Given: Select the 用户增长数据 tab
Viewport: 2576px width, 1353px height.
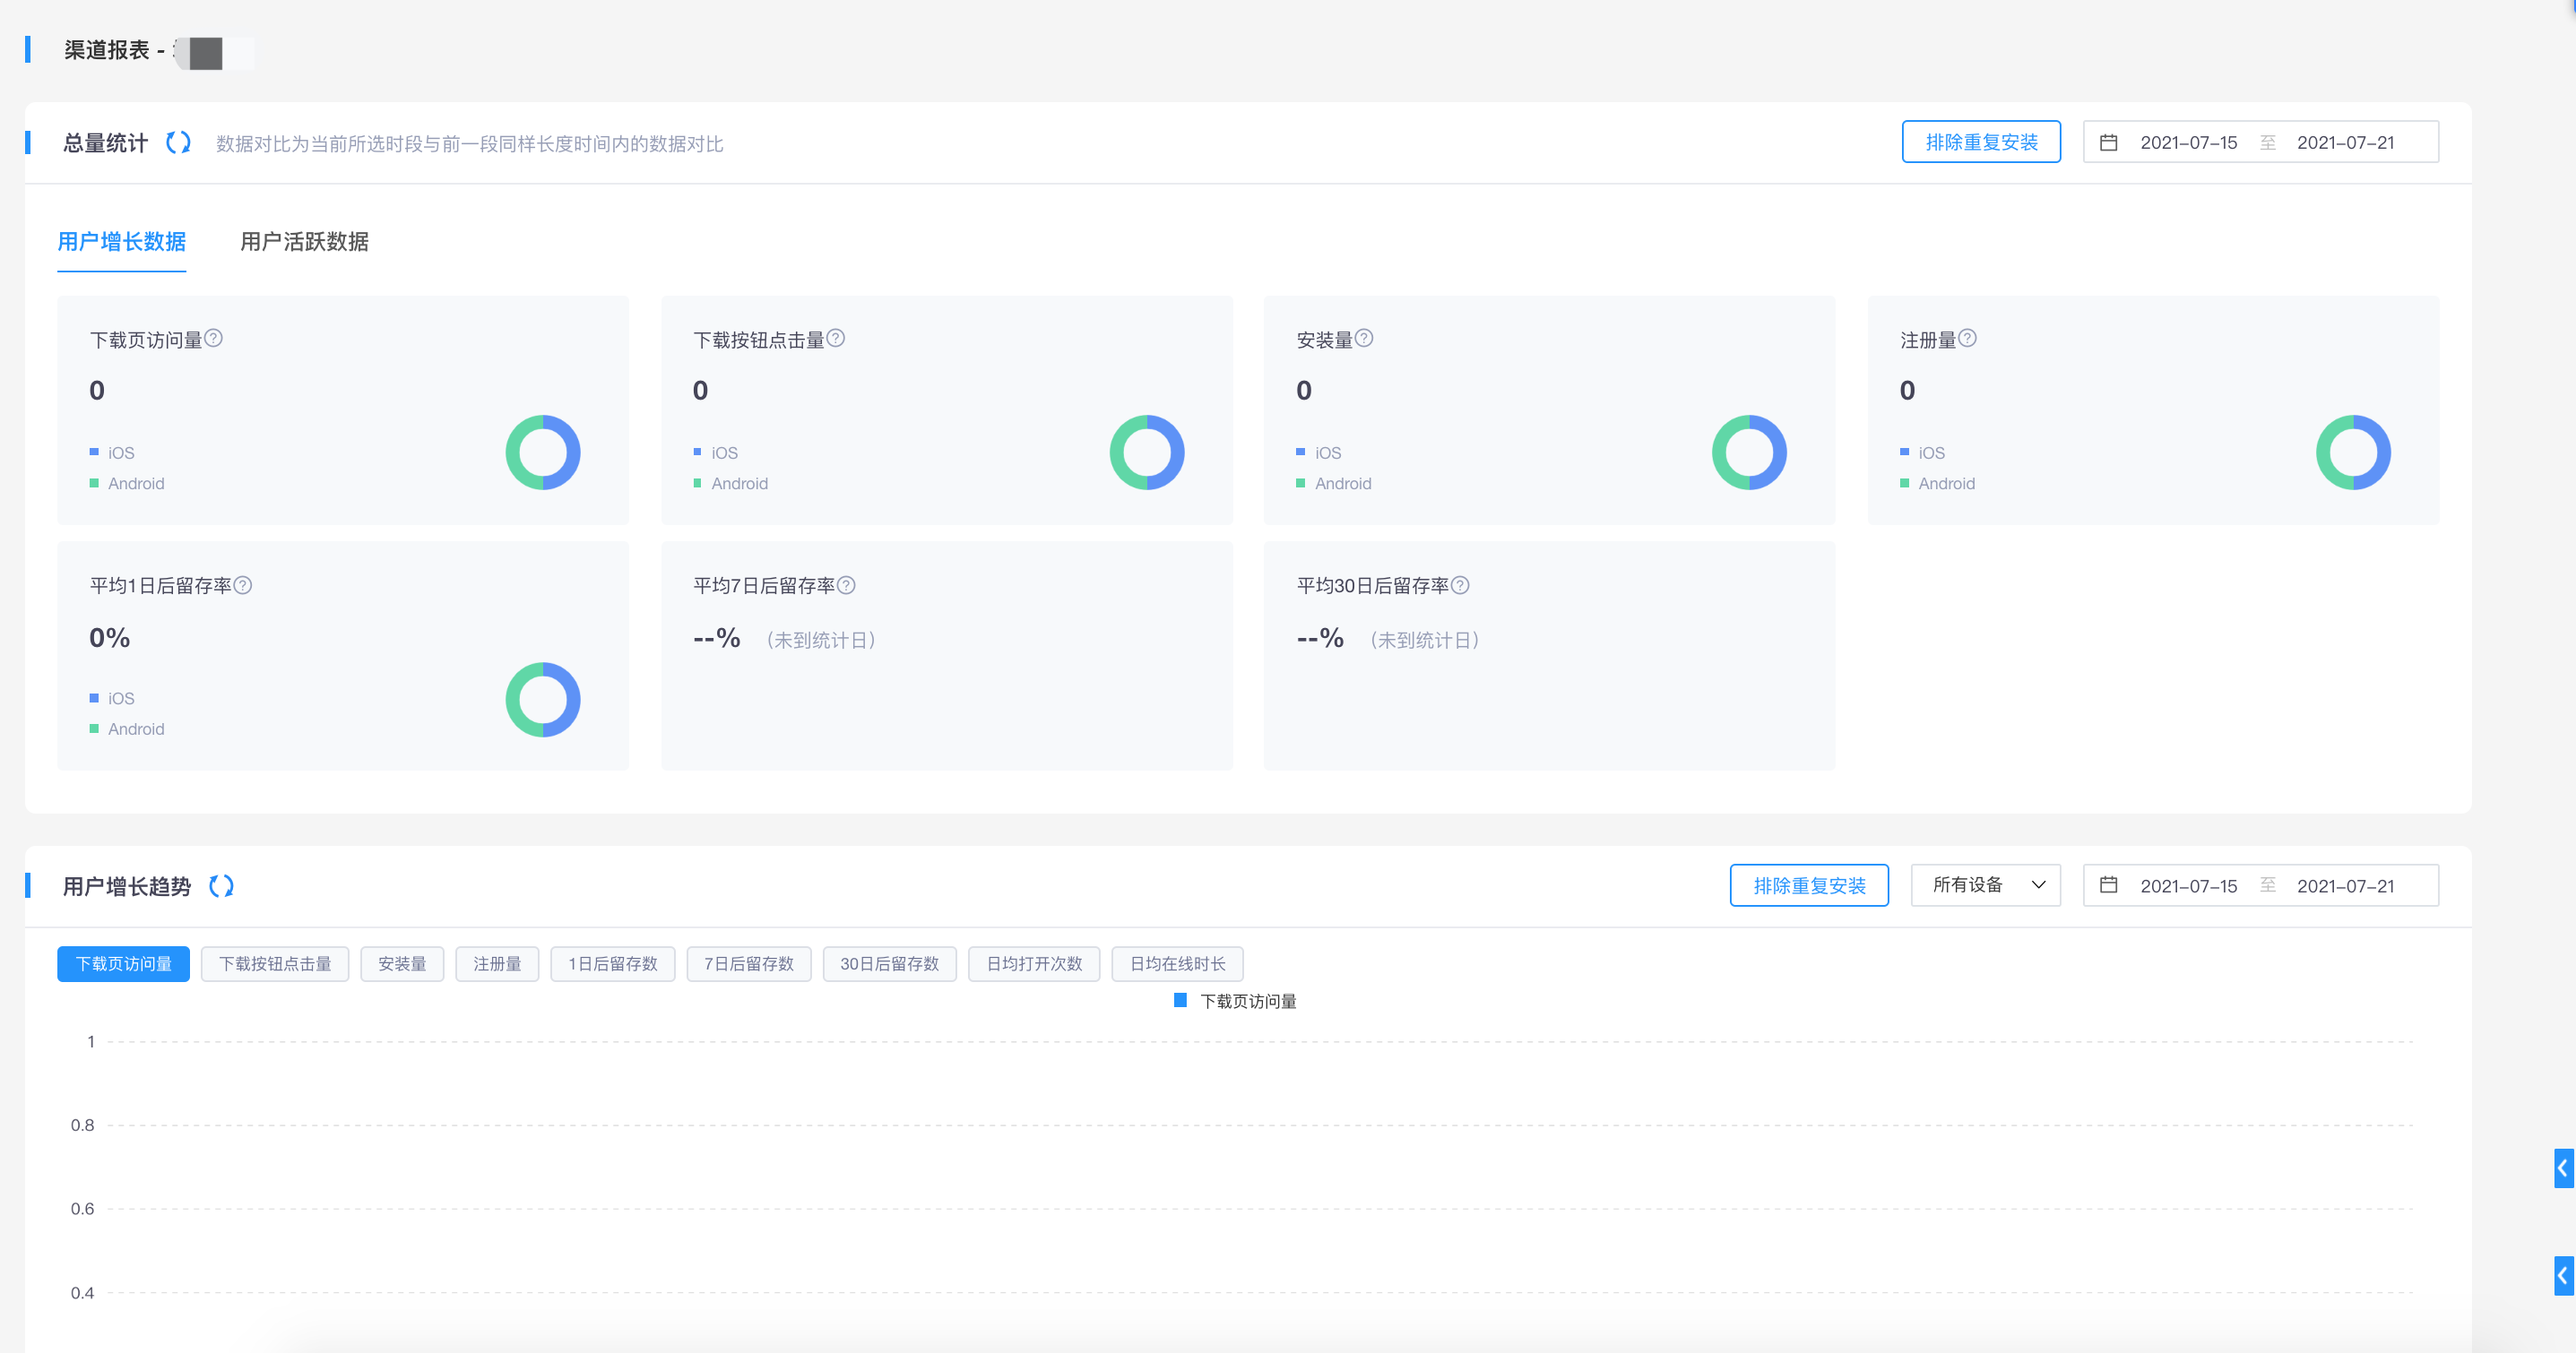Looking at the screenshot, I should click(121, 241).
